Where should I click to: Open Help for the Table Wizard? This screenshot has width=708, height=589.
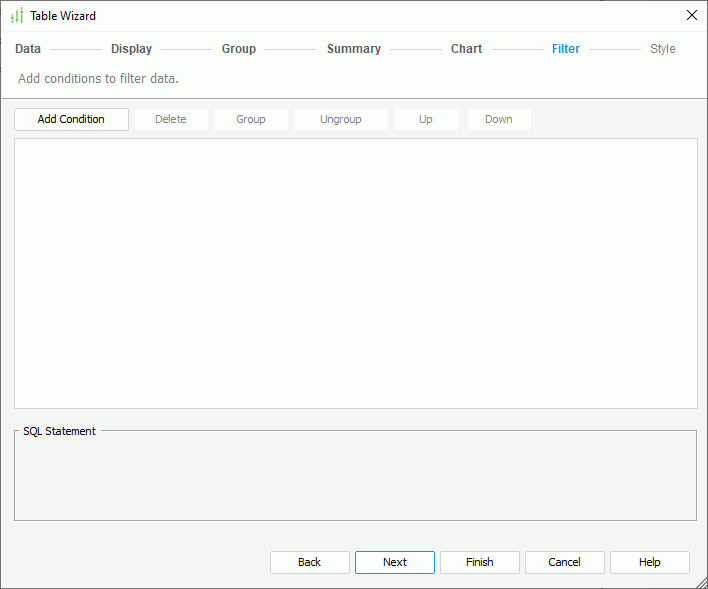coord(650,562)
